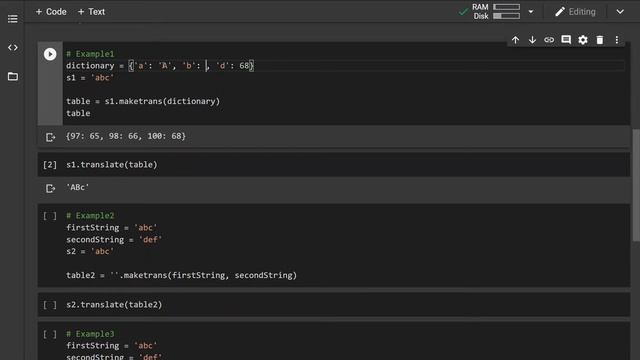Open more cell actions three-dot menu
Screen dimensions: 640x360
(x=617, y=40)
